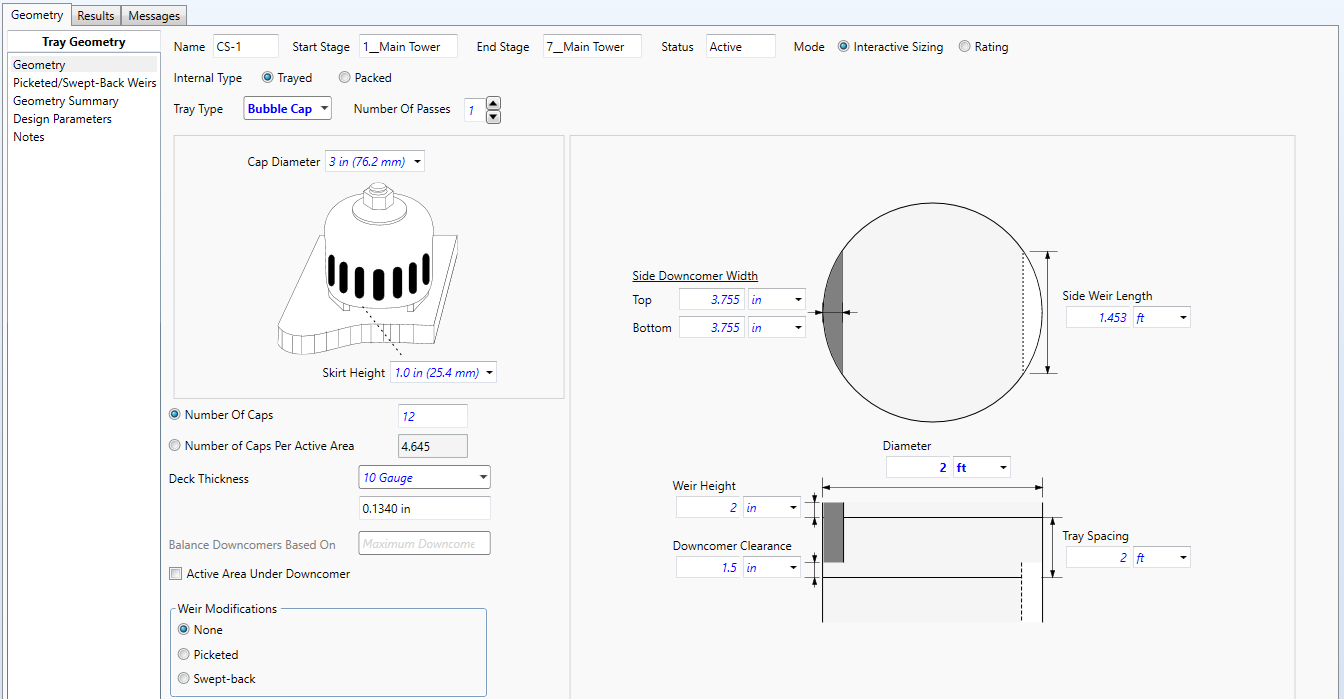This screenshot has width=1344, height=699.
Task: Click the Number Of Caps value field
Action: point(432,416)
